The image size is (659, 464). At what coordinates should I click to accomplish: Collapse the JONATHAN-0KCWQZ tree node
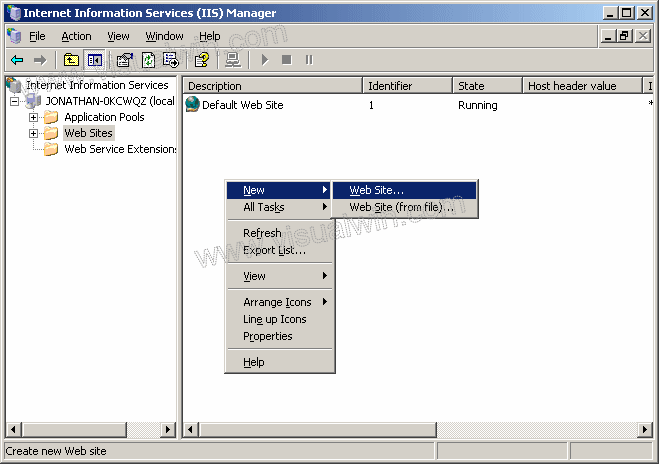14,101
